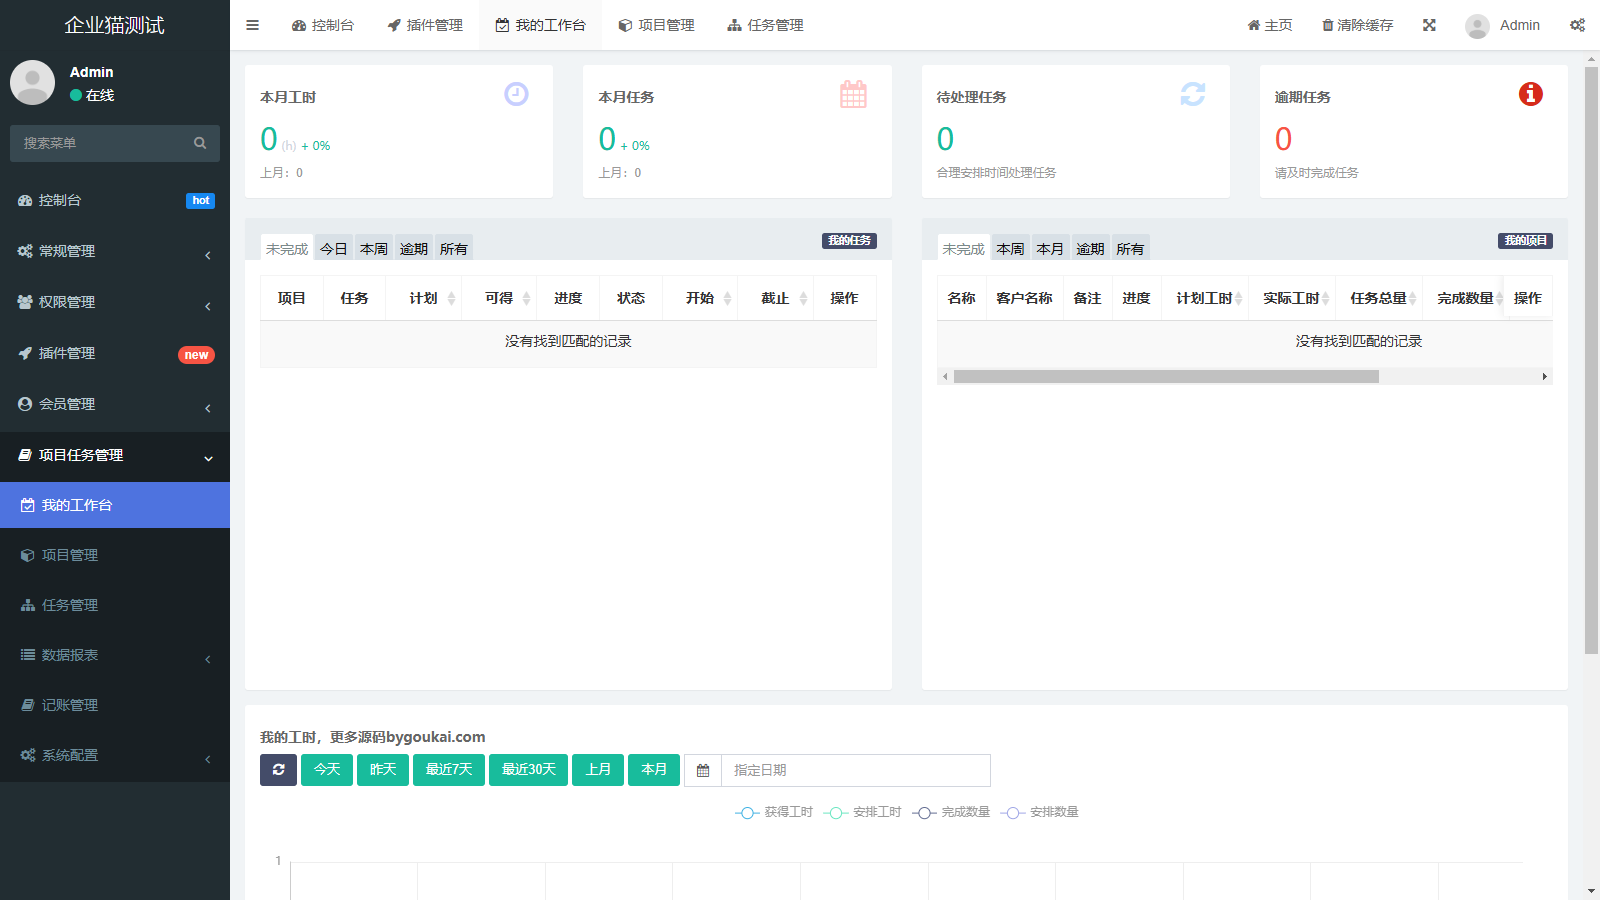Click the hamburger menu toggle icon

coord(252,25)
